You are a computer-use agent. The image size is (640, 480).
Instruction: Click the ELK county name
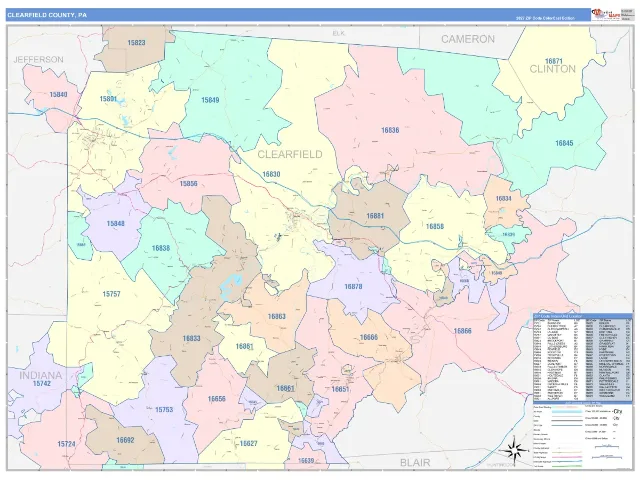(x=339, y=33)
